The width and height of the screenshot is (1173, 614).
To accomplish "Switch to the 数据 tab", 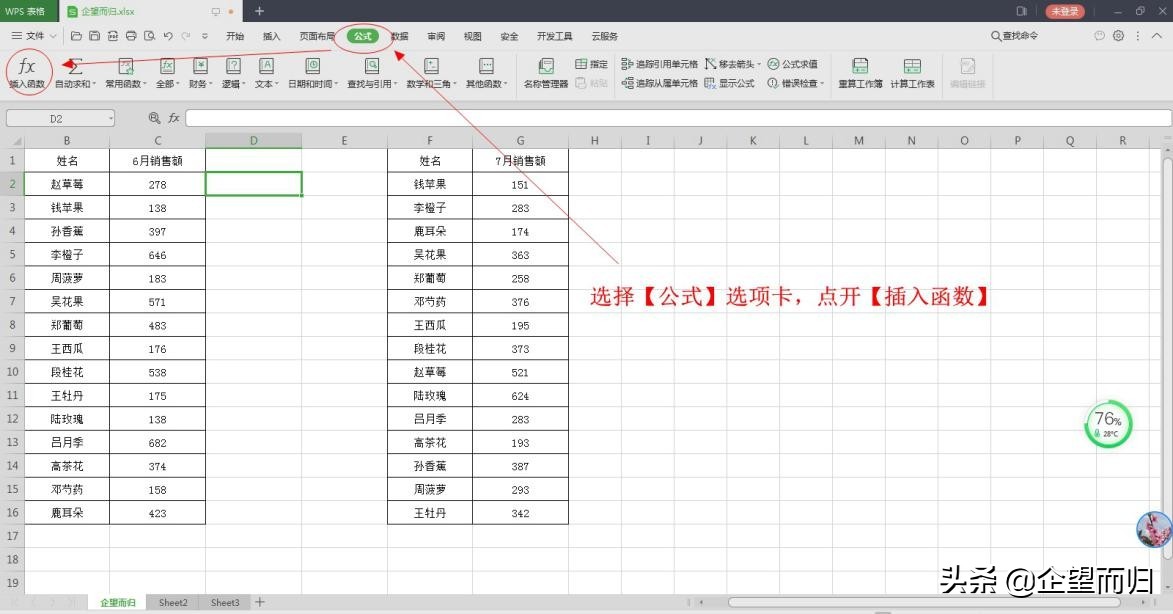I will (399, 36).
